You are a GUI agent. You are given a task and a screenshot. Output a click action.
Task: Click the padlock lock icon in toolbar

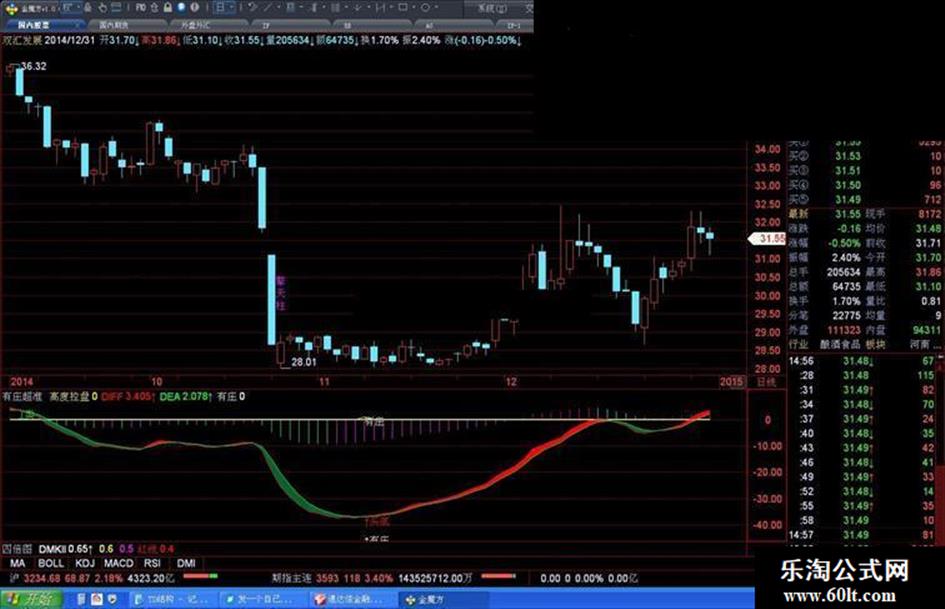168,7
